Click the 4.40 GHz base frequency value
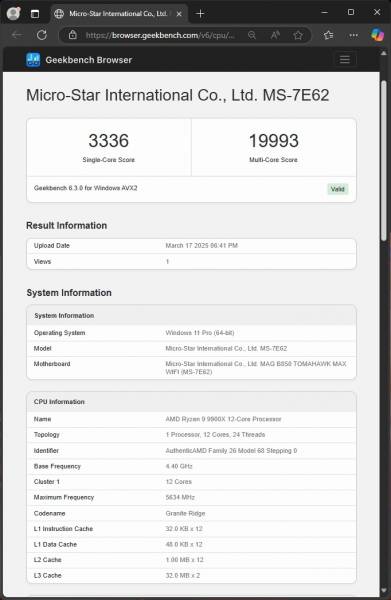Image resolution: width=391 pixels, height=600 pixels. point(179,466)
